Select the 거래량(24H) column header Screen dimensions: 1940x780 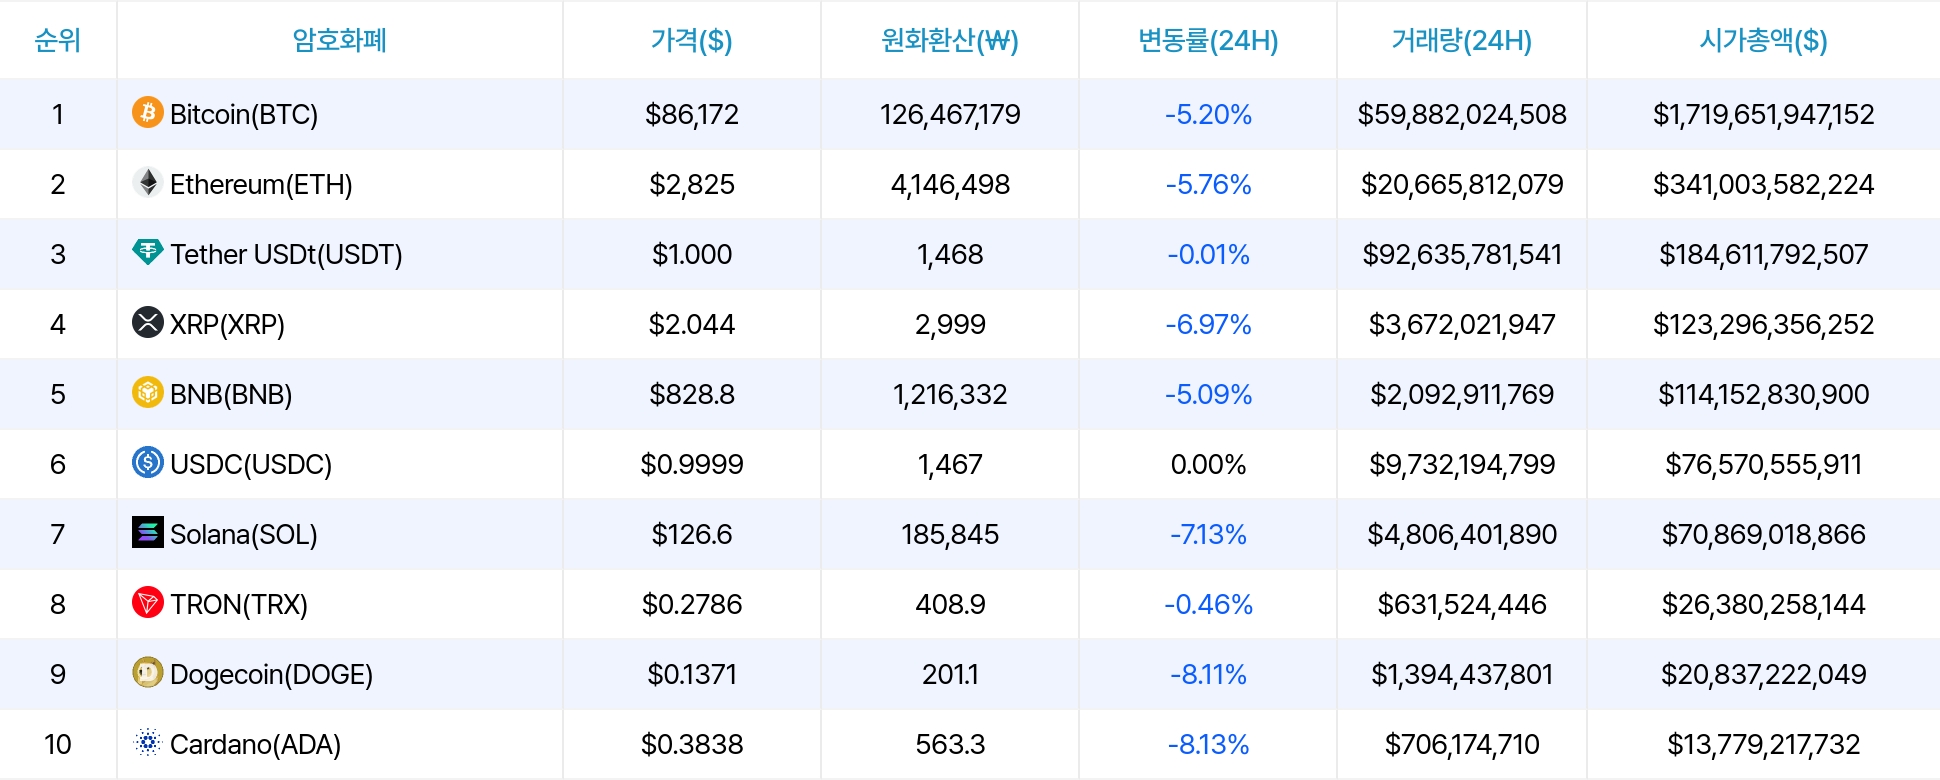click(x=1461, y=40)
